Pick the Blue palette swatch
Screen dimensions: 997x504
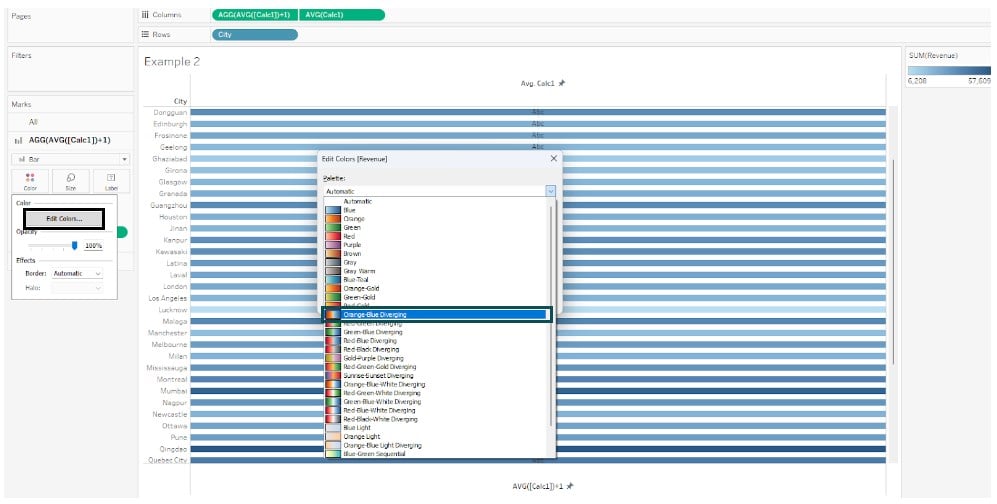(x=333, y=210)
